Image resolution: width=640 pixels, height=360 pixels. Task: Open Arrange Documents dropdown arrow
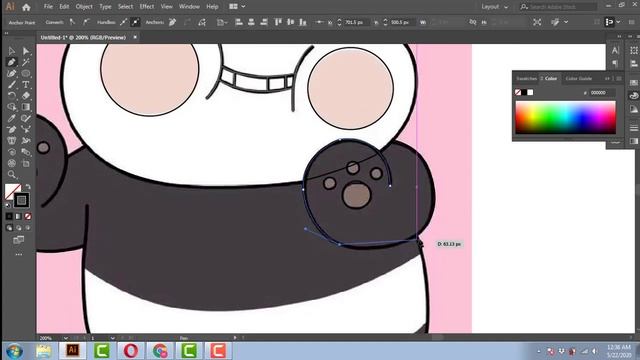(x=243, y=7)
